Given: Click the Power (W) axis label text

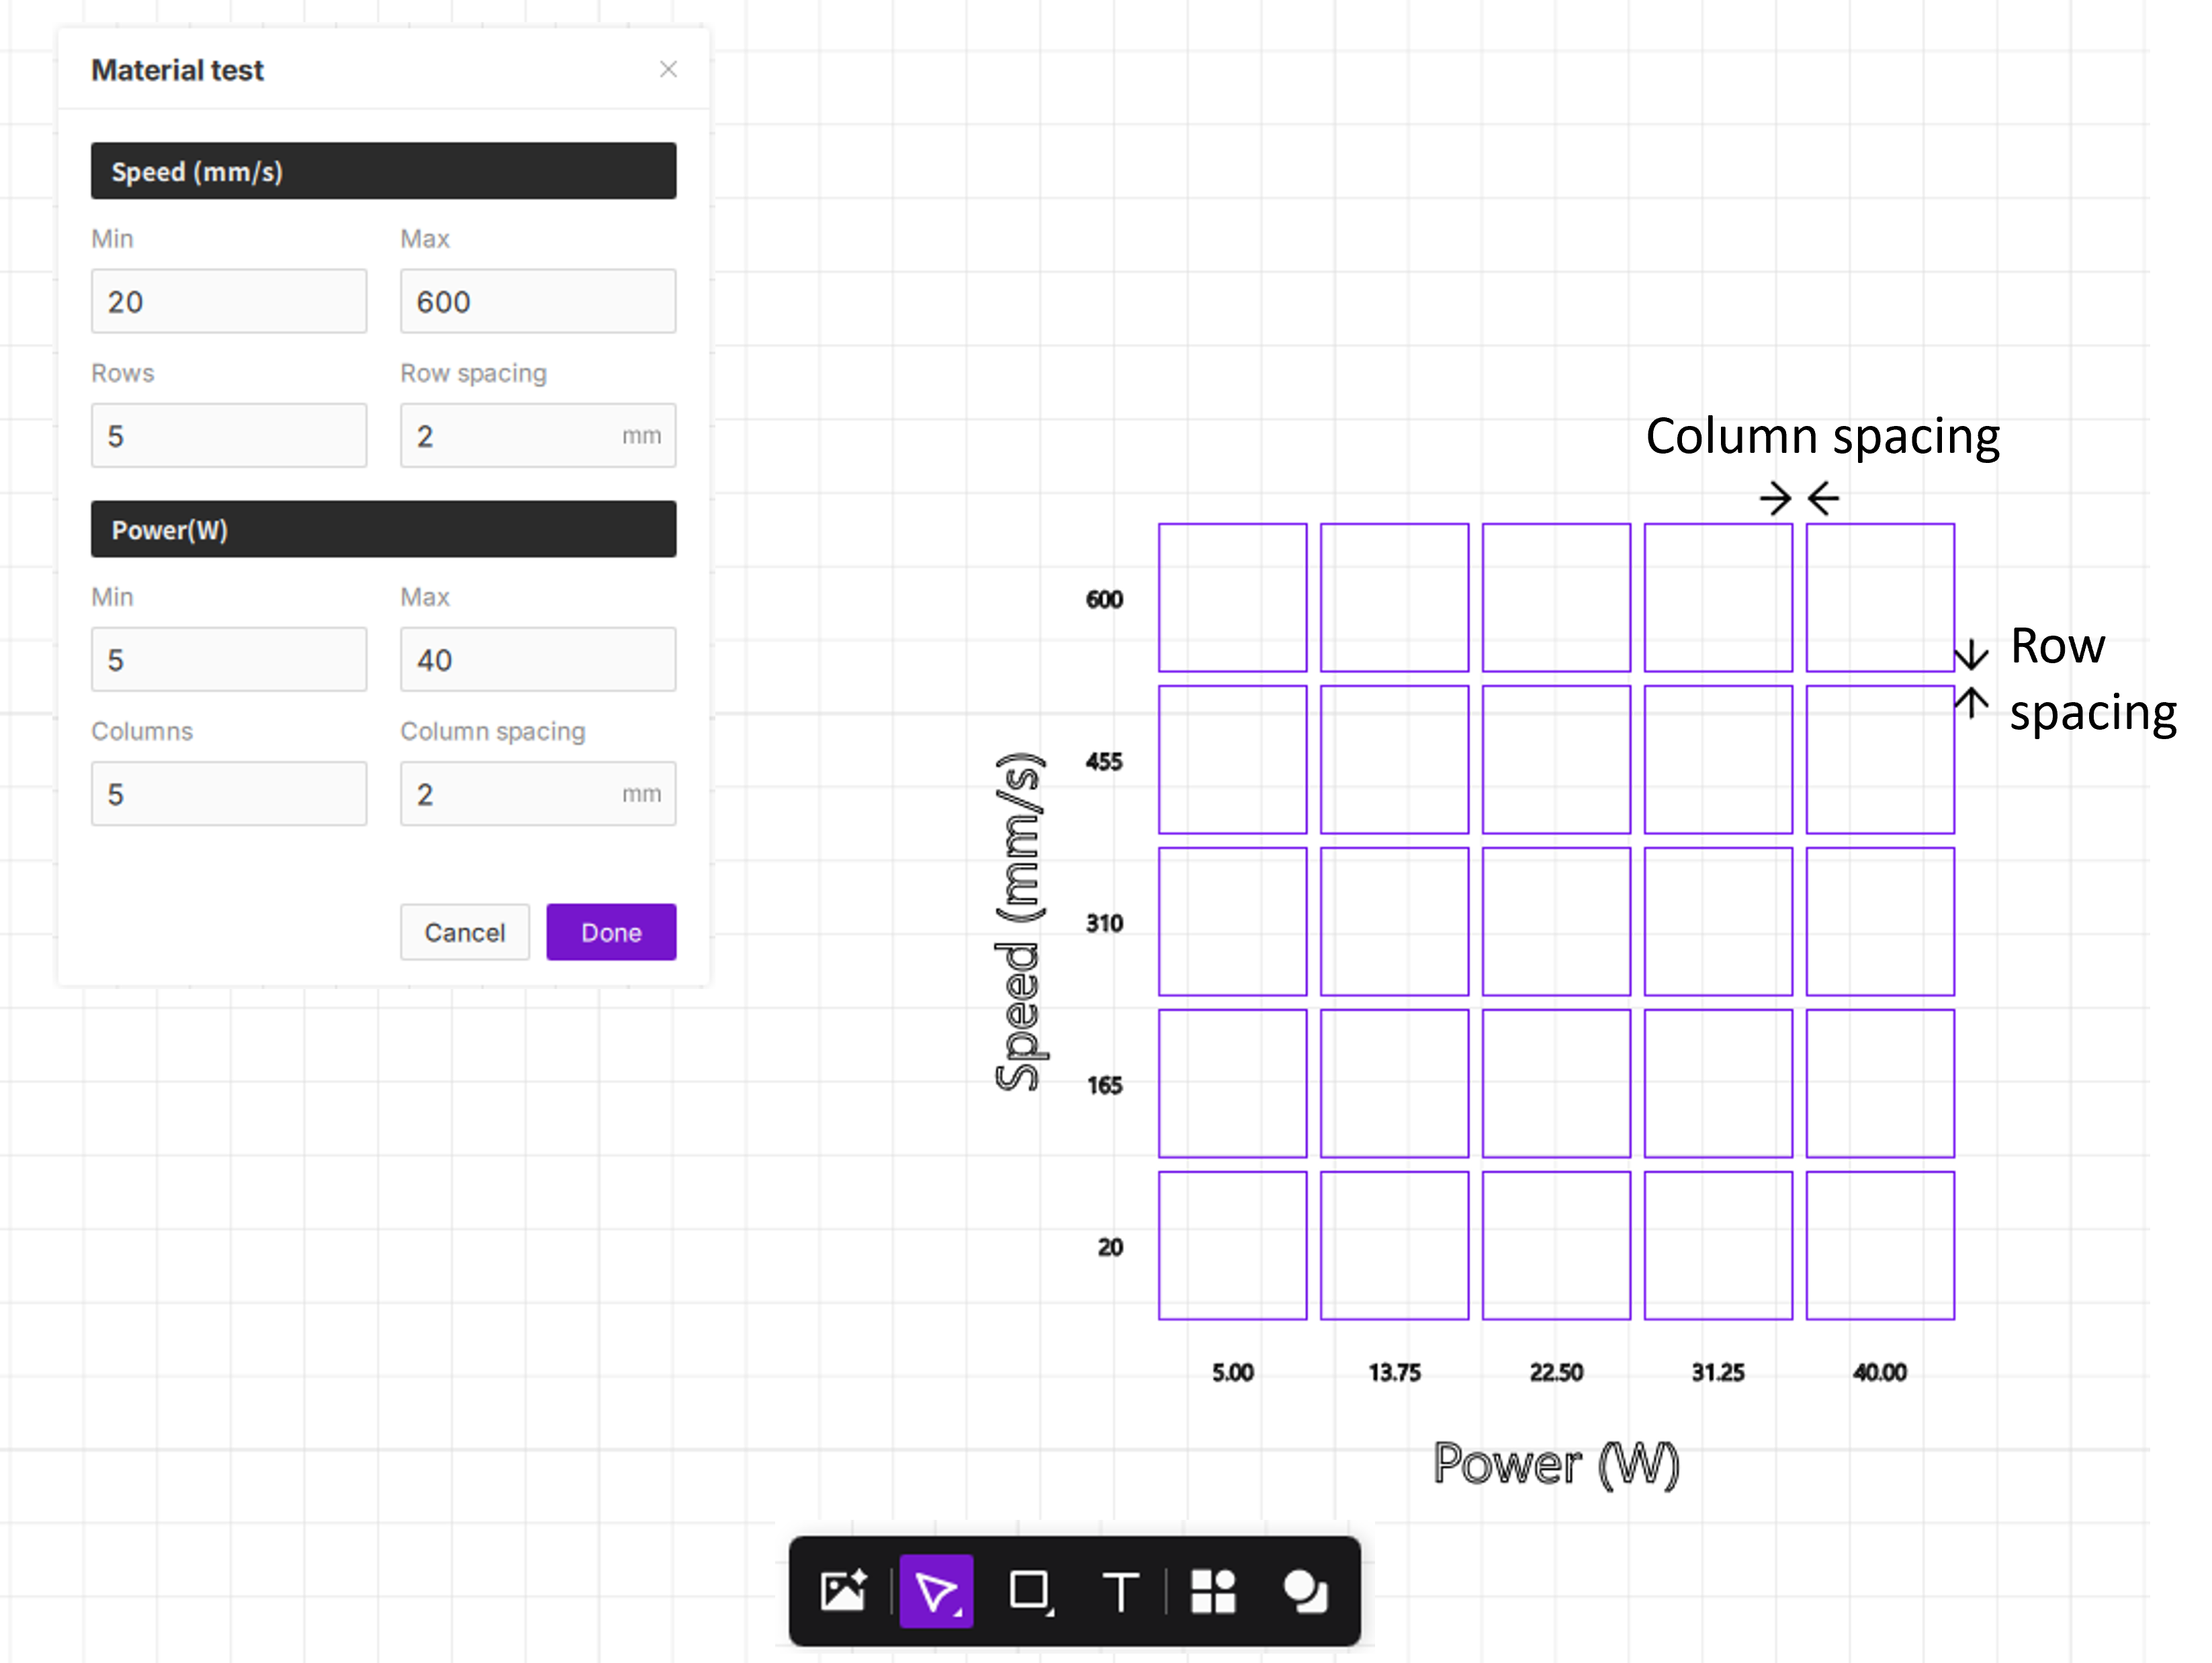Looking at the screenshot, I should tap(1556, 1464).
